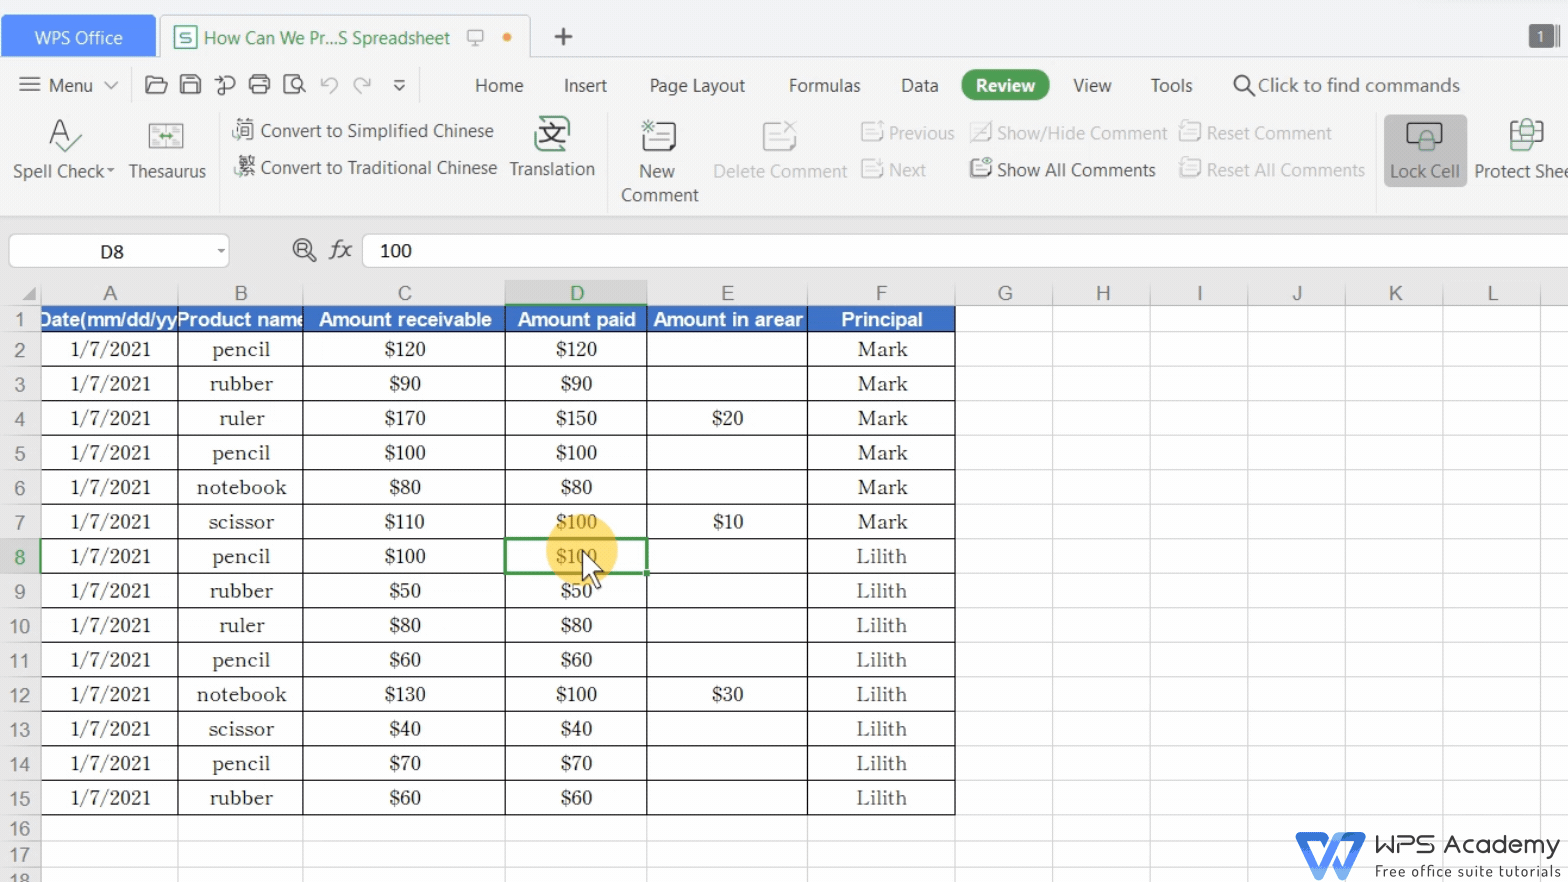
Task: Open the Page Layout tab
Action: coord(697,86)
